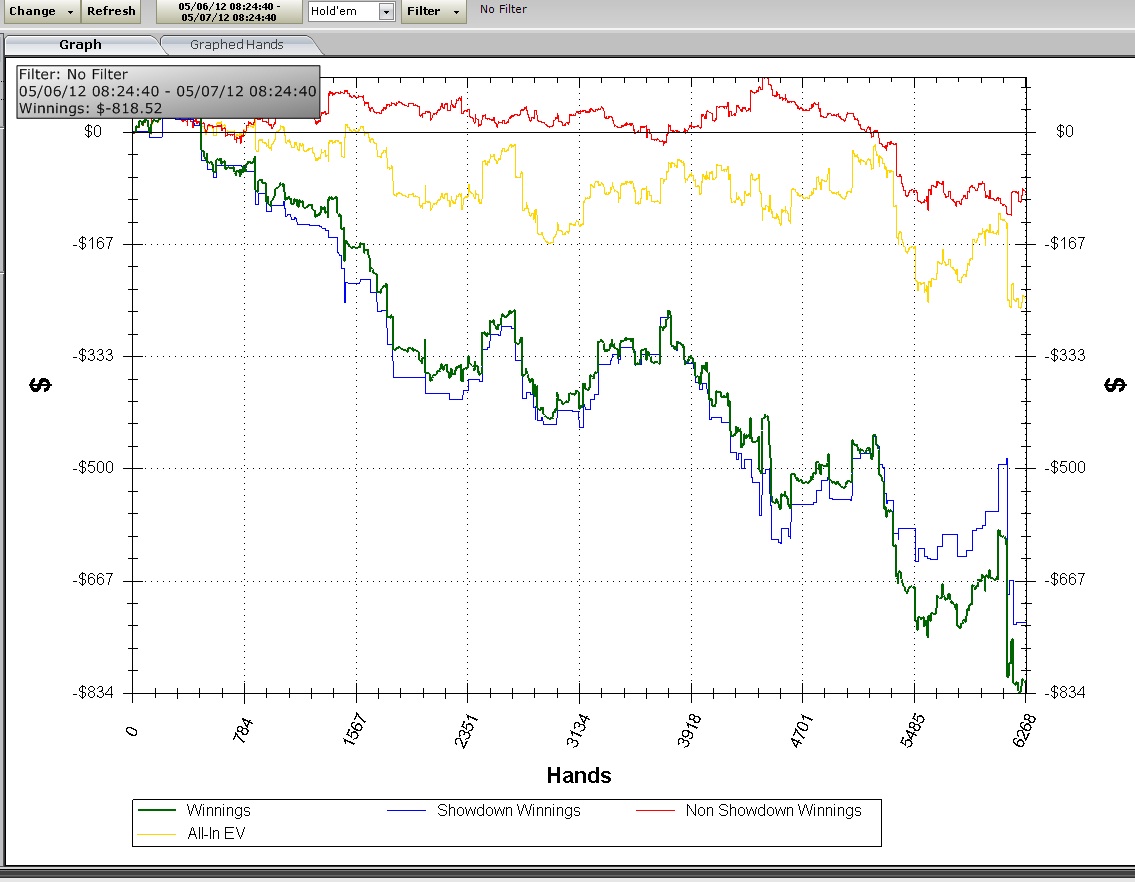Click the All-In EV legend label
1135x882 pixels.
(216, 832)
